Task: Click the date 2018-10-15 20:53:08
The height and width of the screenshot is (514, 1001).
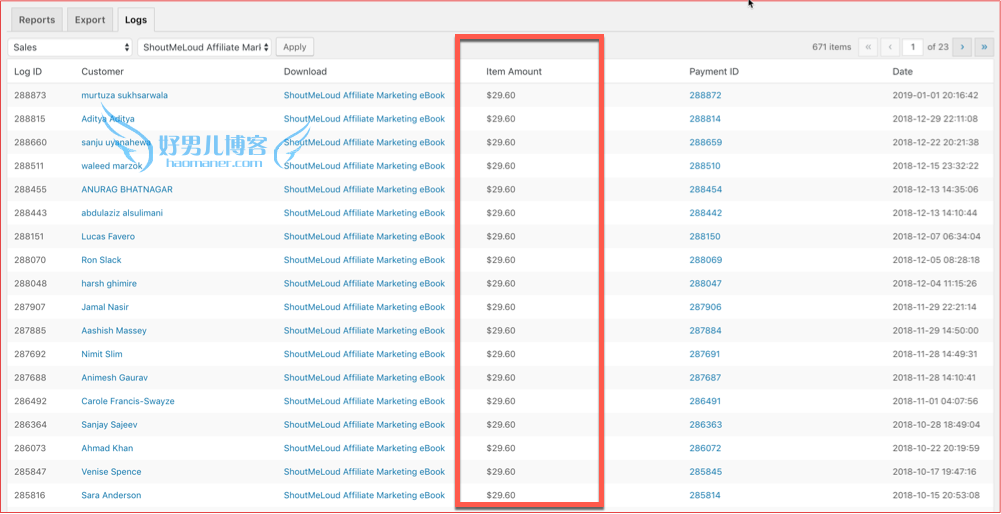Action: point(936,495)
